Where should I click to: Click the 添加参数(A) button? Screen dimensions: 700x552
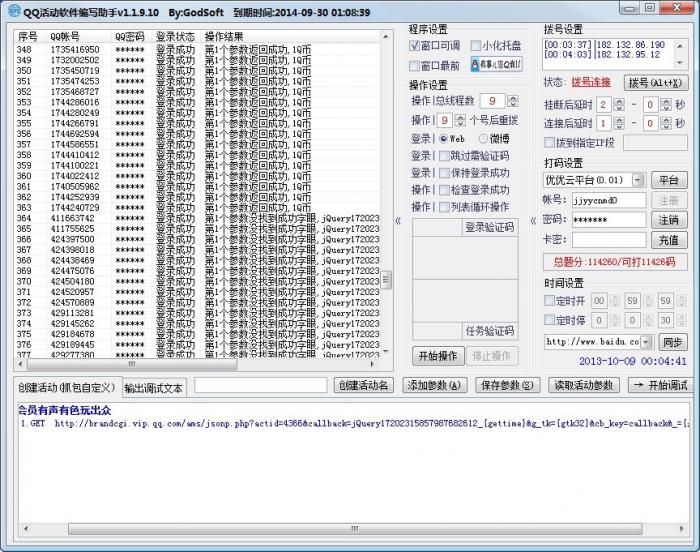tap(434, 385)
